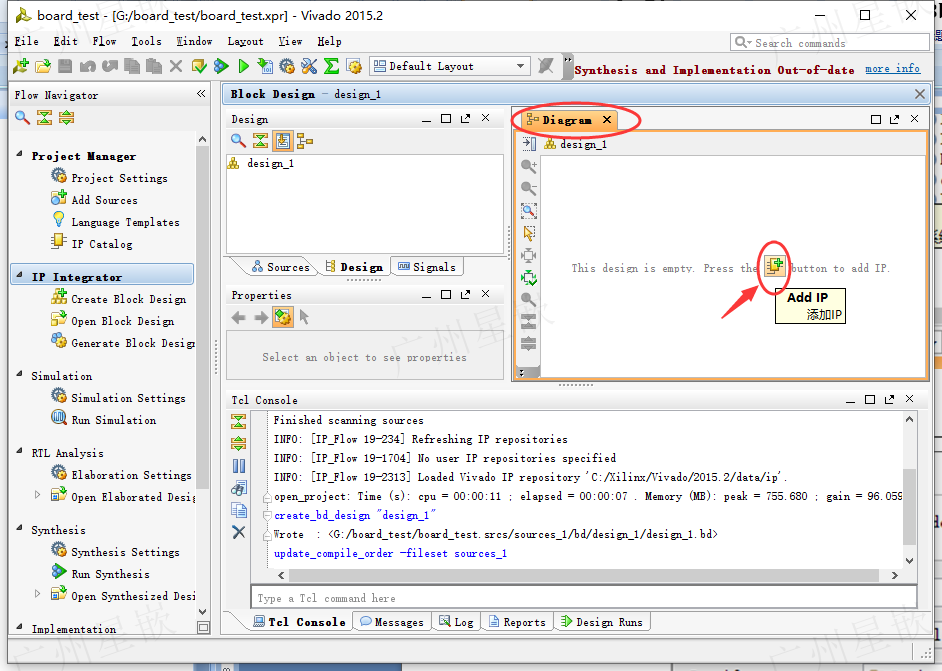Open the Reports tab
Viewport: 942px width, 671px height.
coord(517,622)
